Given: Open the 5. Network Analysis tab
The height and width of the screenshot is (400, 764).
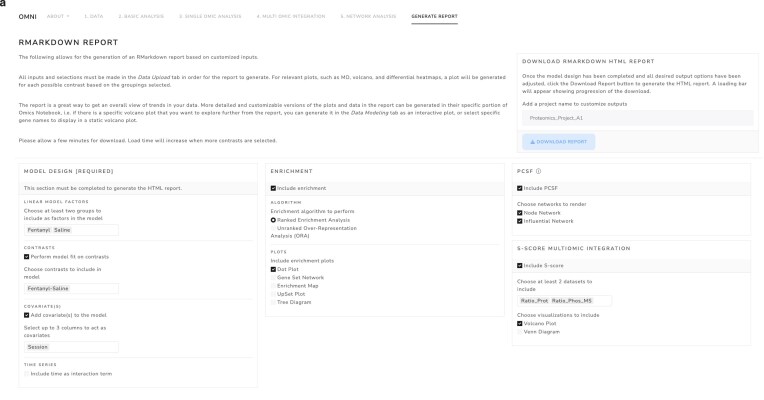Looking at the screenshot, I should (x=368, y=16).
